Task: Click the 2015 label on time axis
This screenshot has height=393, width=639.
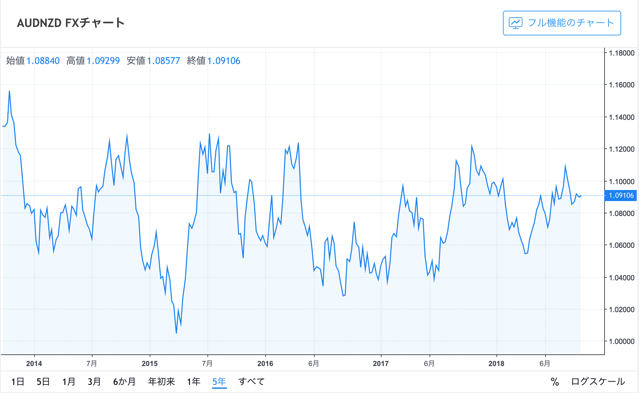Action: [150, 363]
